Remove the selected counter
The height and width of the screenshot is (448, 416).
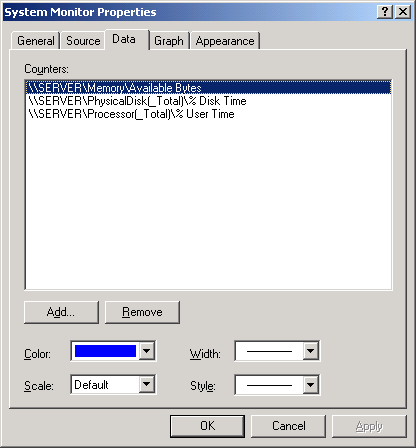point(142,312)
